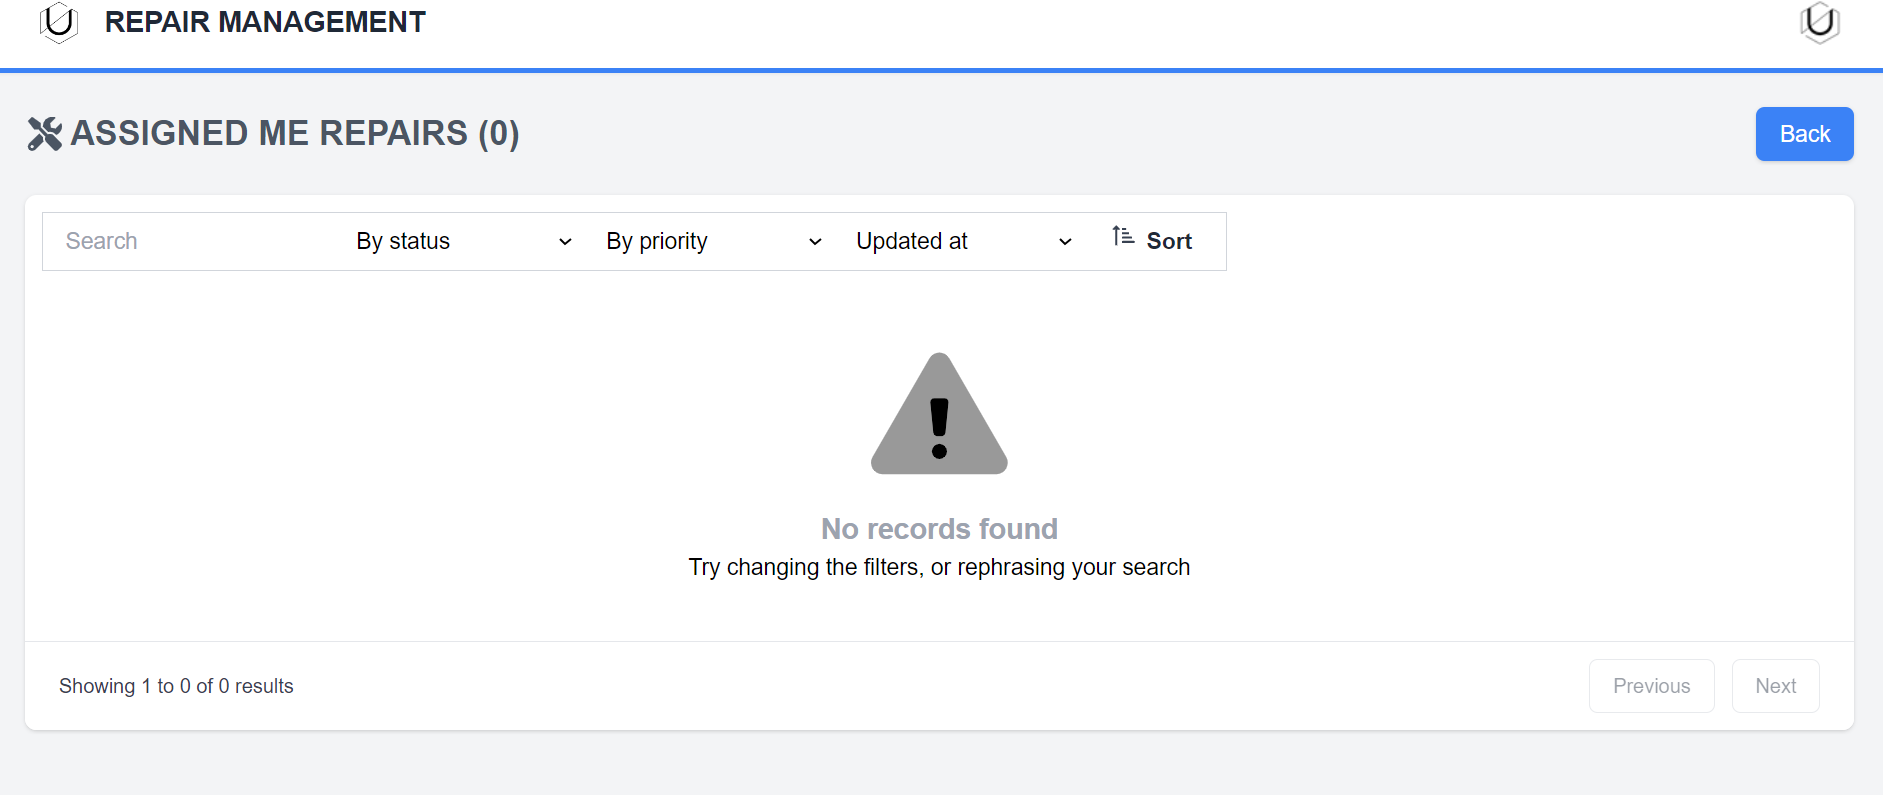This screenshot has height=795, width=1883.
Task: Click the Repair Management header title
Action: tap(265, 22)
